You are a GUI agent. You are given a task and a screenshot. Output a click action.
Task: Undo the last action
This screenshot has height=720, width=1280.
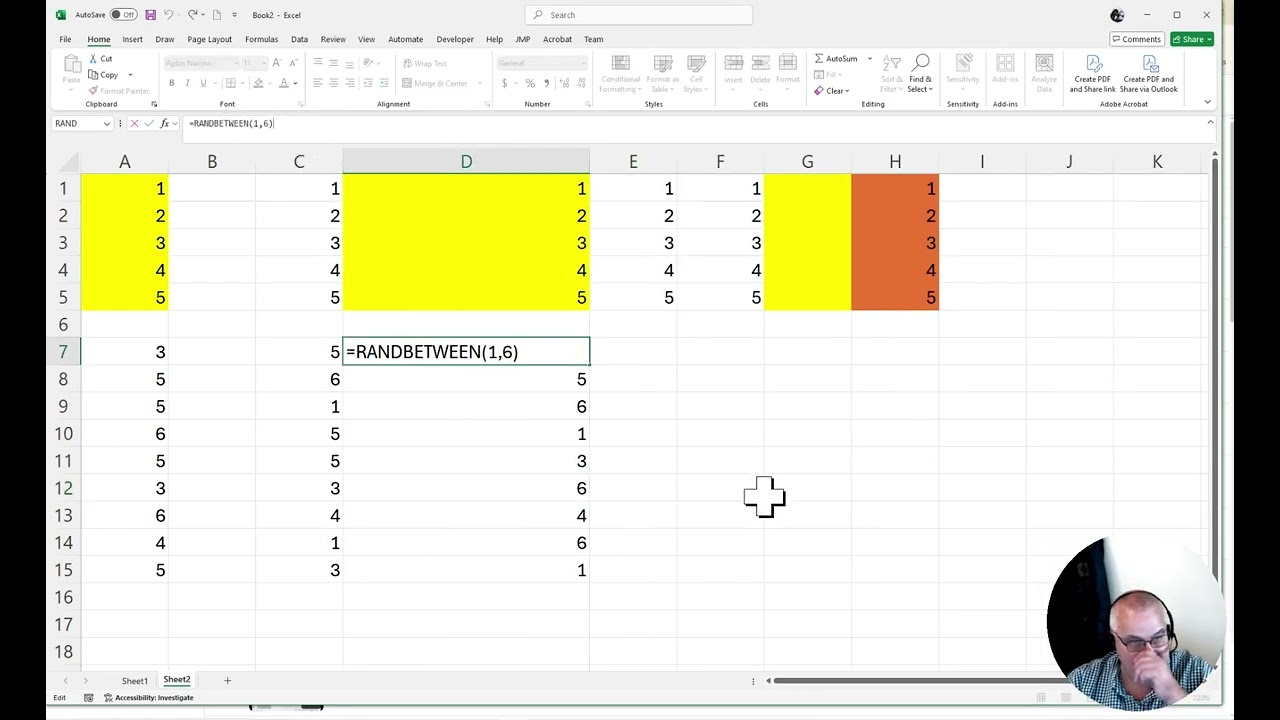coord(168,15)
